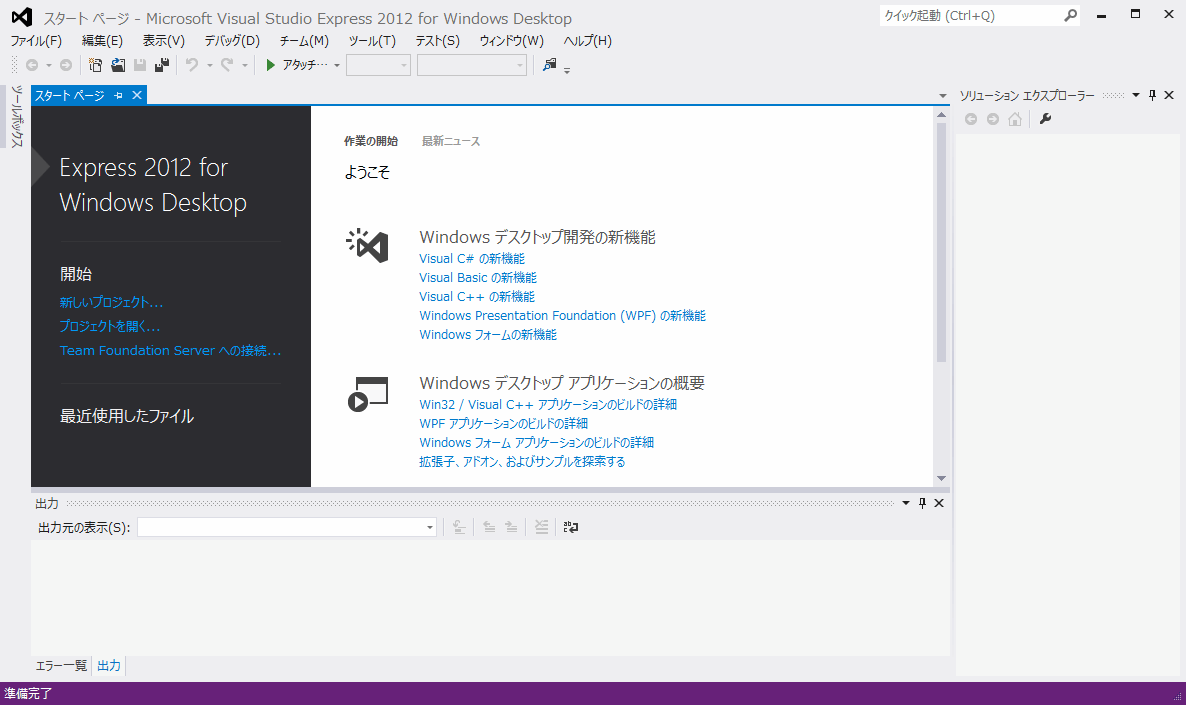The height and width of the screenshot is (705, 1186).
Task: Open the Navigate Backward history dropdown arrow
Action: 48,66
